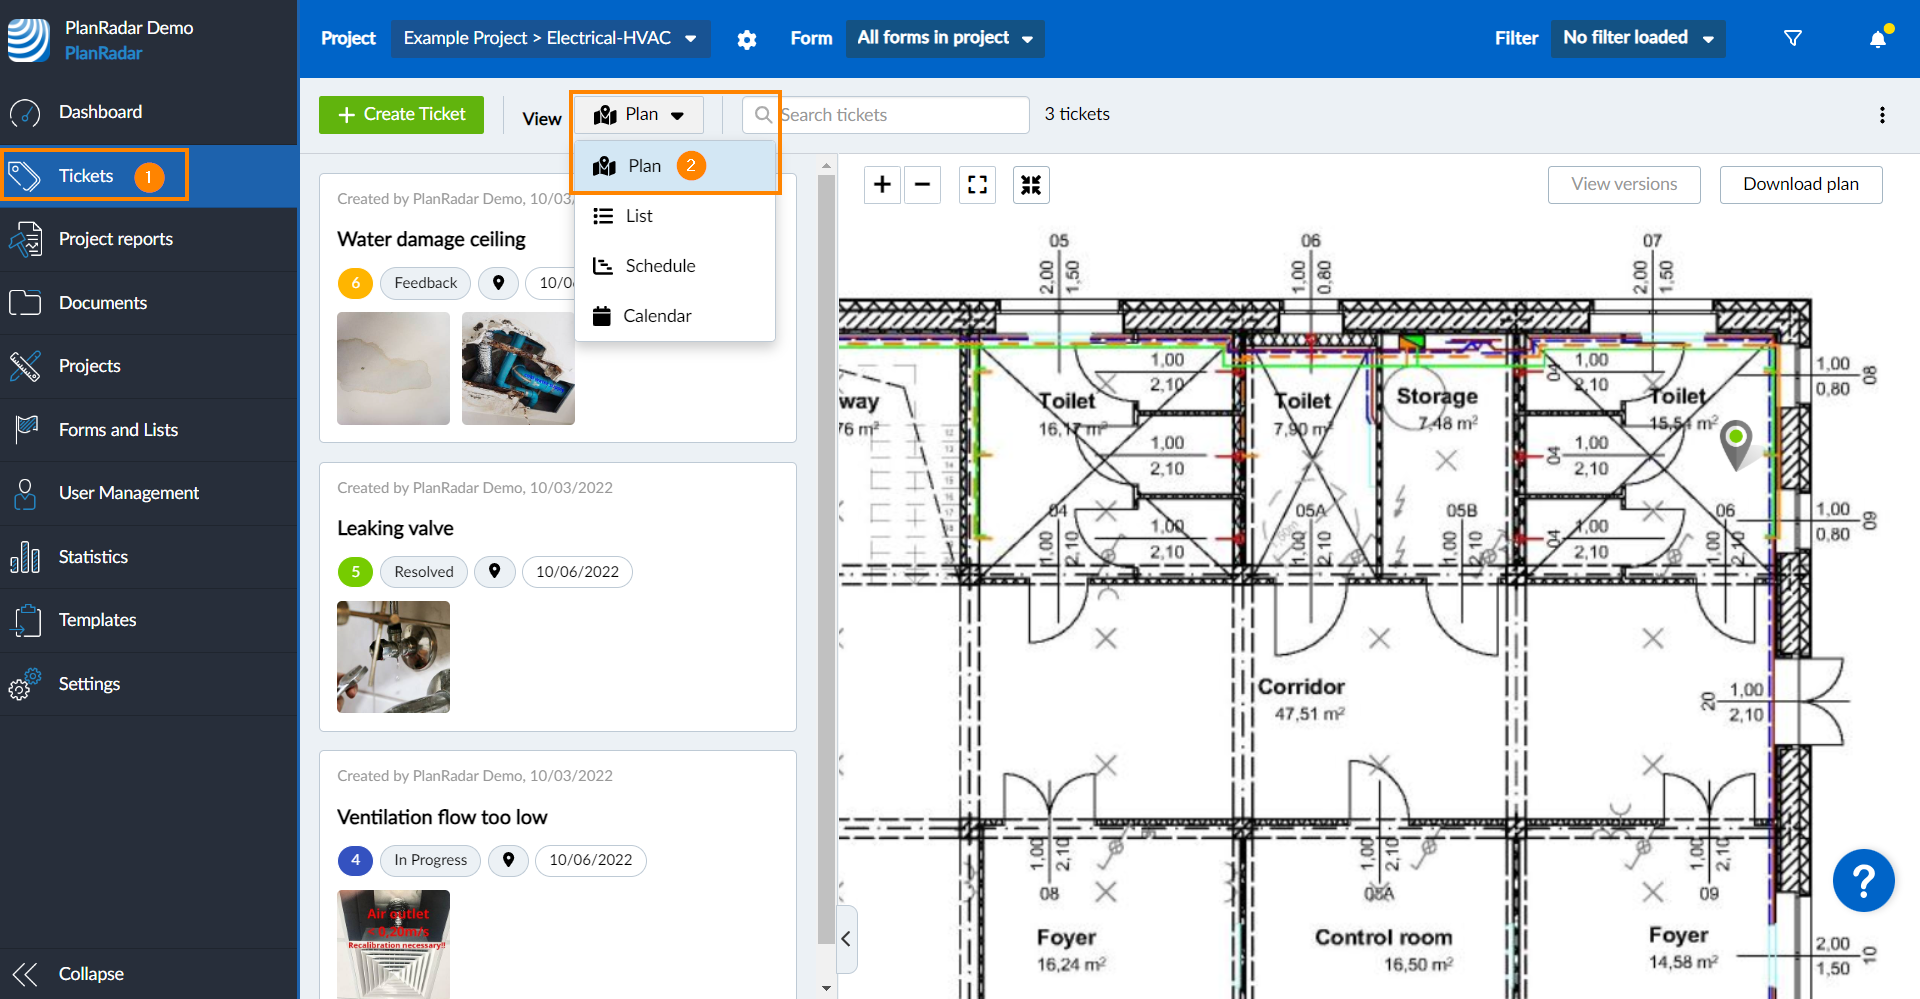Open the Water damage ceiling photo thumbnail
Screen dimensions: 1920x999
(392, 368)
